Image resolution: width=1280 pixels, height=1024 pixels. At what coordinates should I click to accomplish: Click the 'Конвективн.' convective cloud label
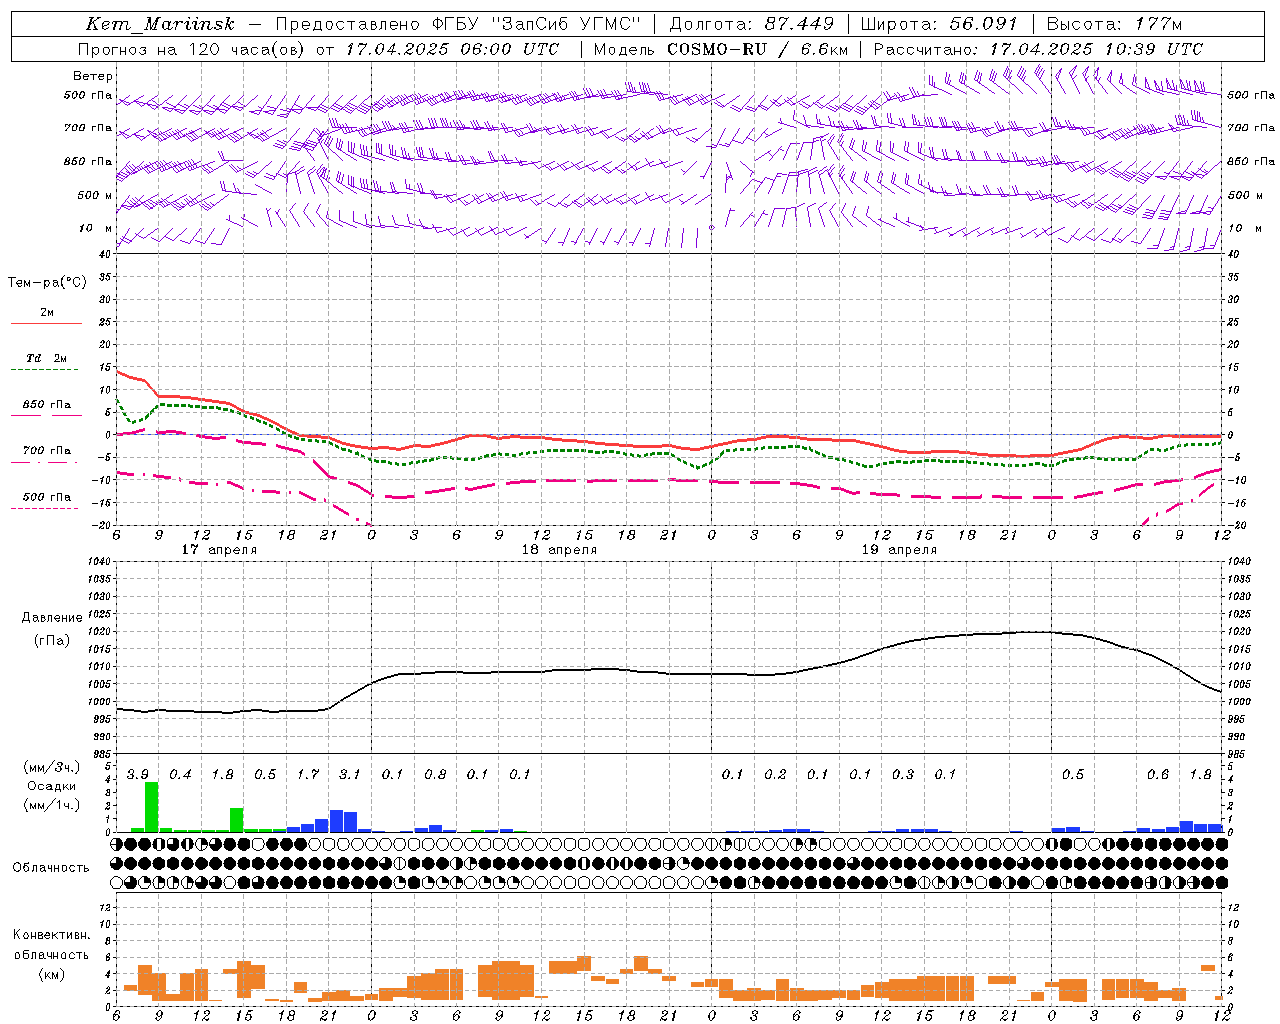pyautogui.click(x=51, y=935)
